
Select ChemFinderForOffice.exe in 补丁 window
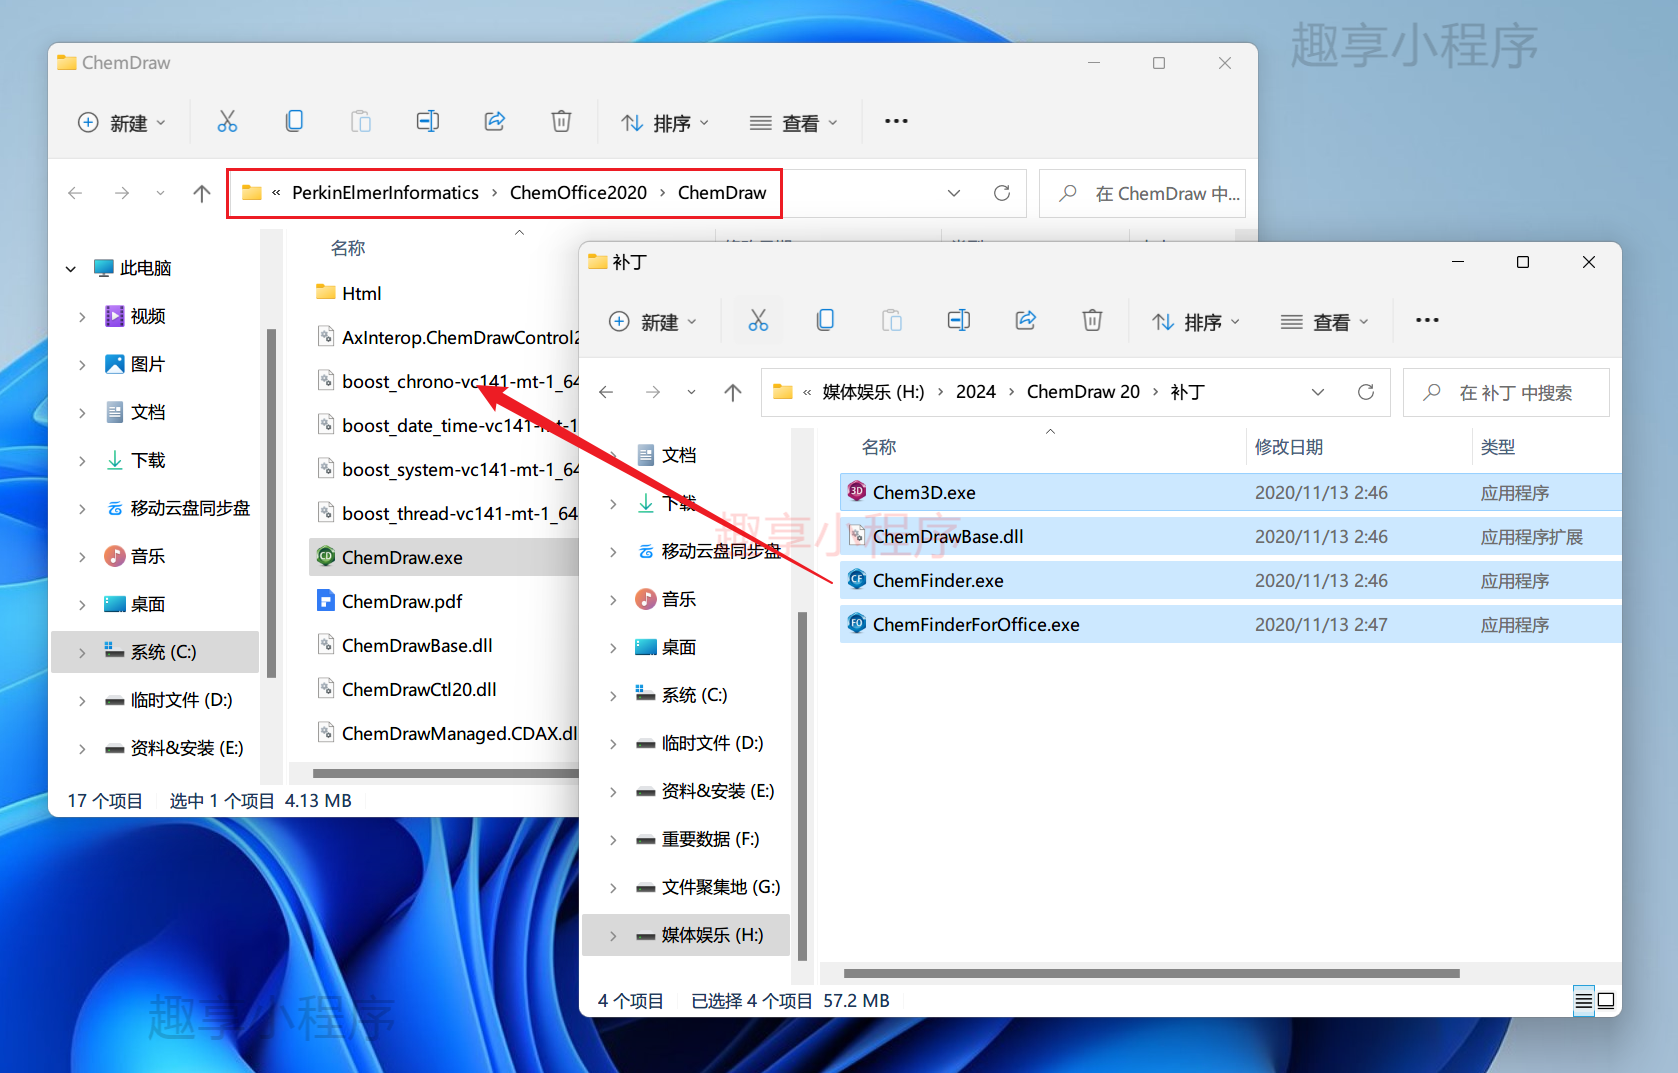pos(1230,624)
